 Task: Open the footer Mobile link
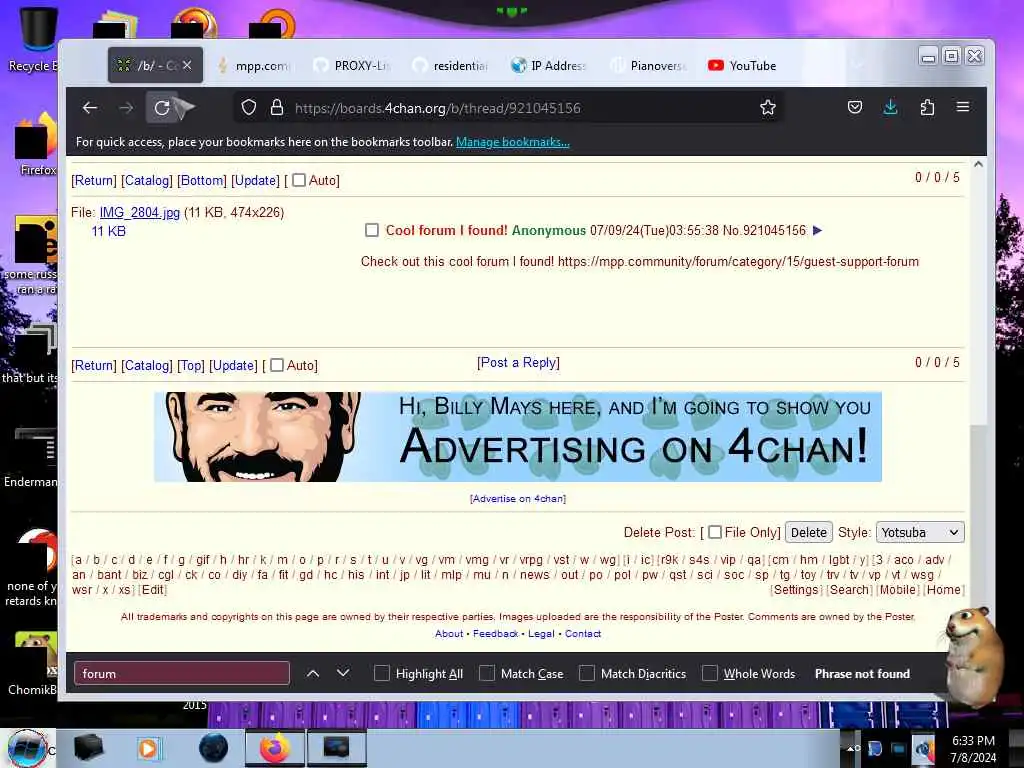898,590
